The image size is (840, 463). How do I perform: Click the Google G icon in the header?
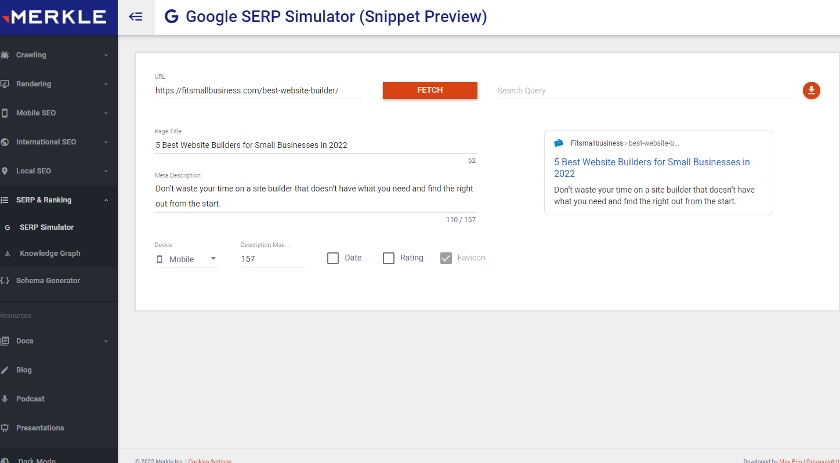(x=171, y=17)
